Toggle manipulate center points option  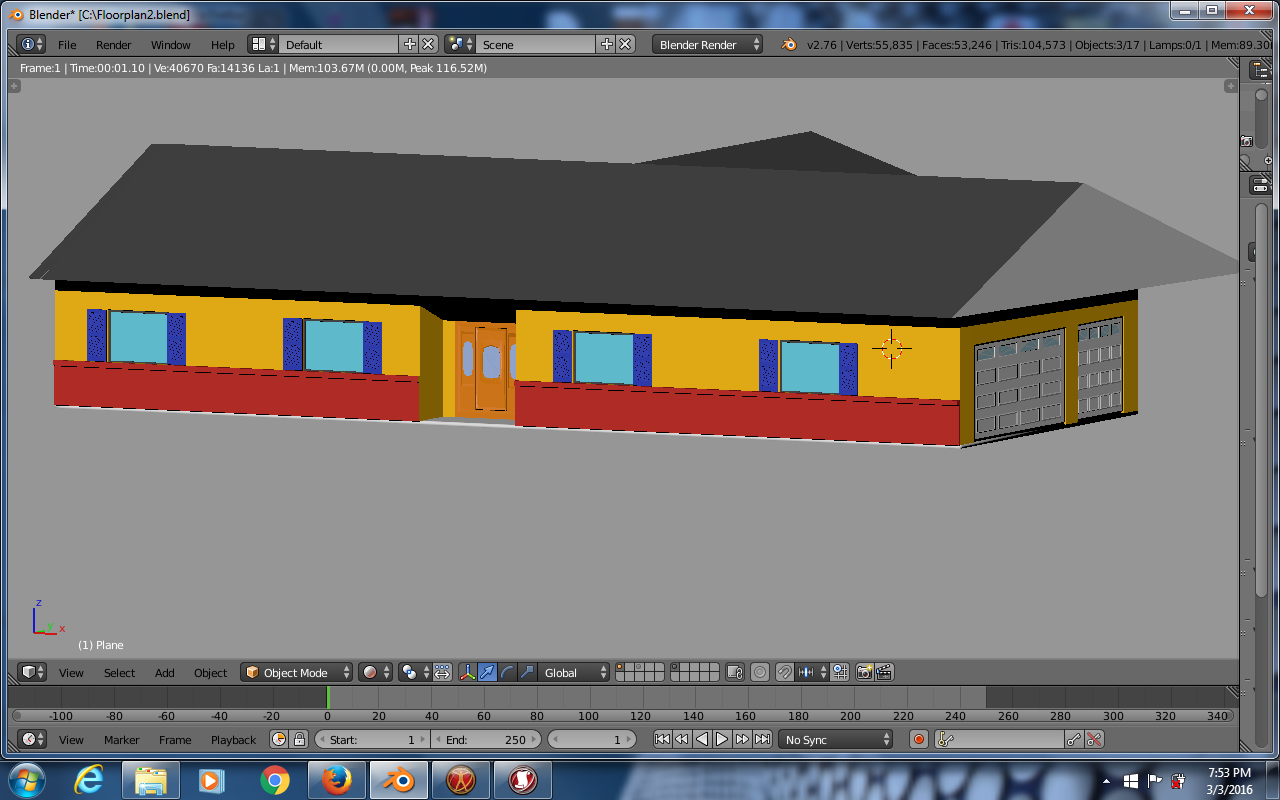coord(442,672)
